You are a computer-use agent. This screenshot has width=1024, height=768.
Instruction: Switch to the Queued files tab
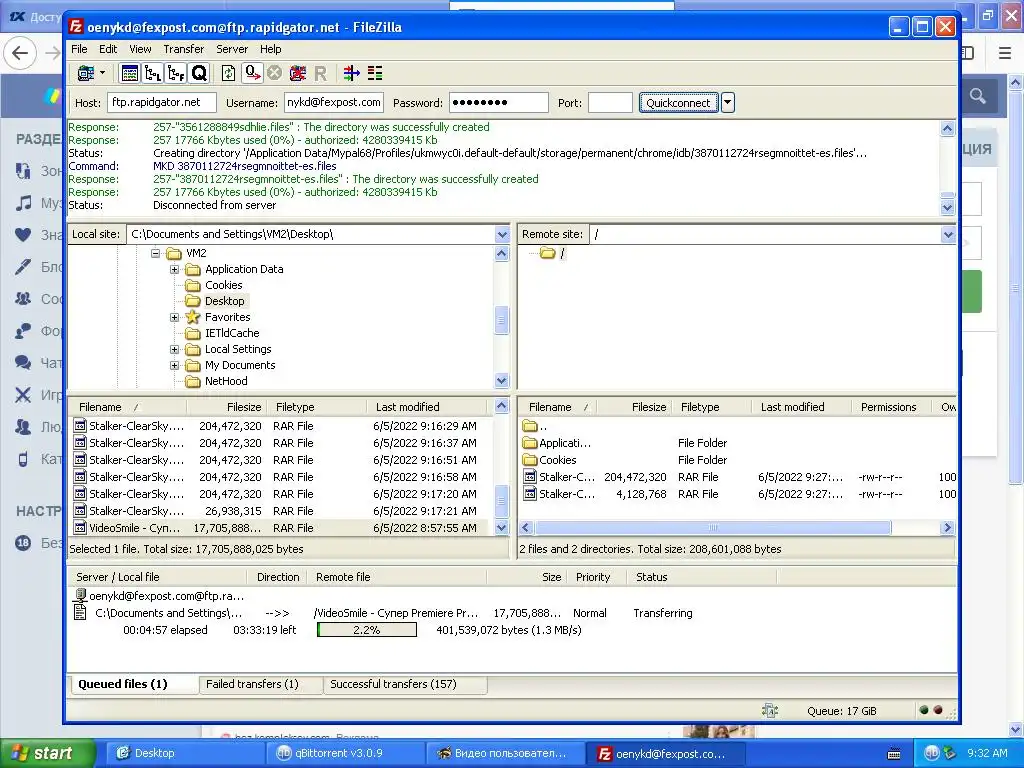133,684
